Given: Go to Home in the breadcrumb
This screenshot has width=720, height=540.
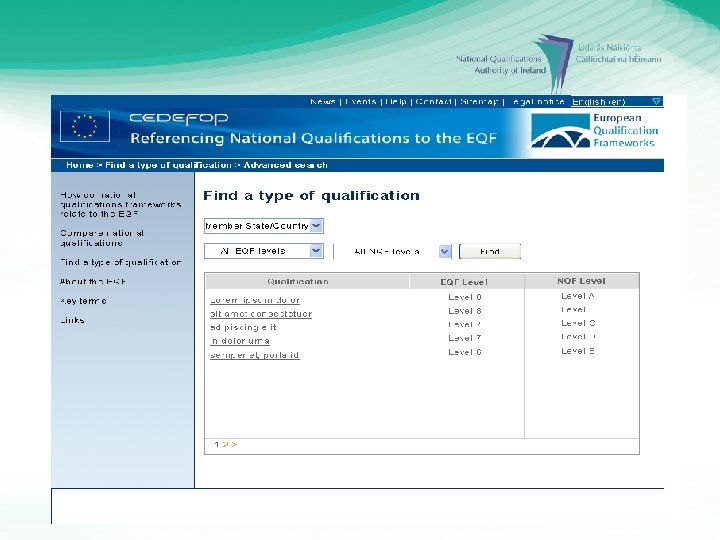Looking at the screenshot, I should coord(79,165).
